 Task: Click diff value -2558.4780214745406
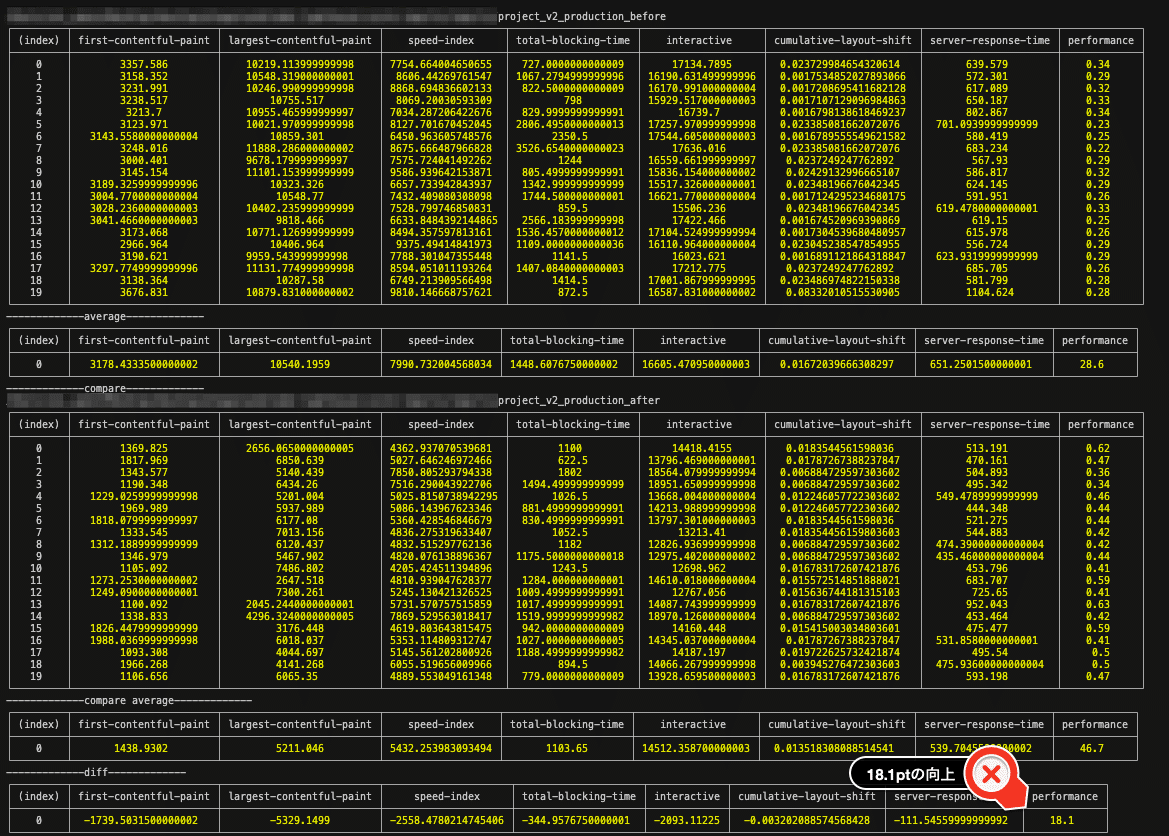447,820
